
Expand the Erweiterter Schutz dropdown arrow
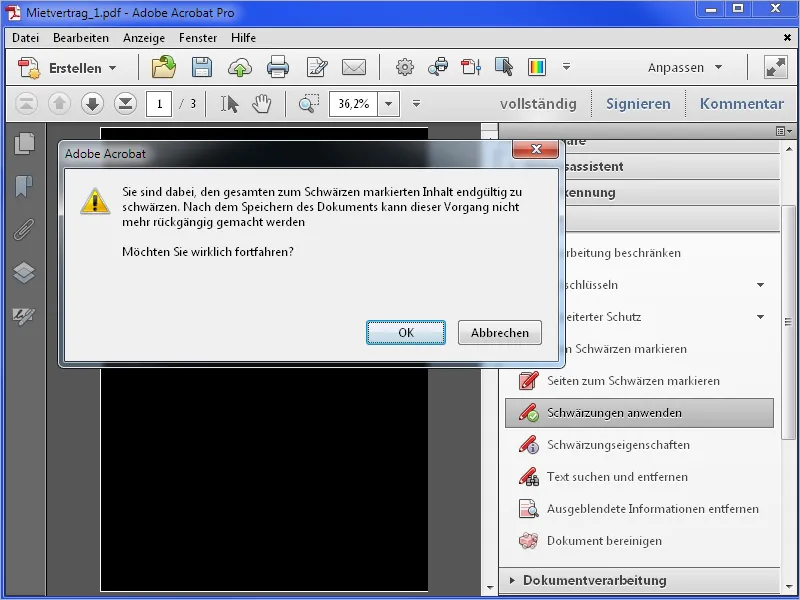(x=760, y=317)
